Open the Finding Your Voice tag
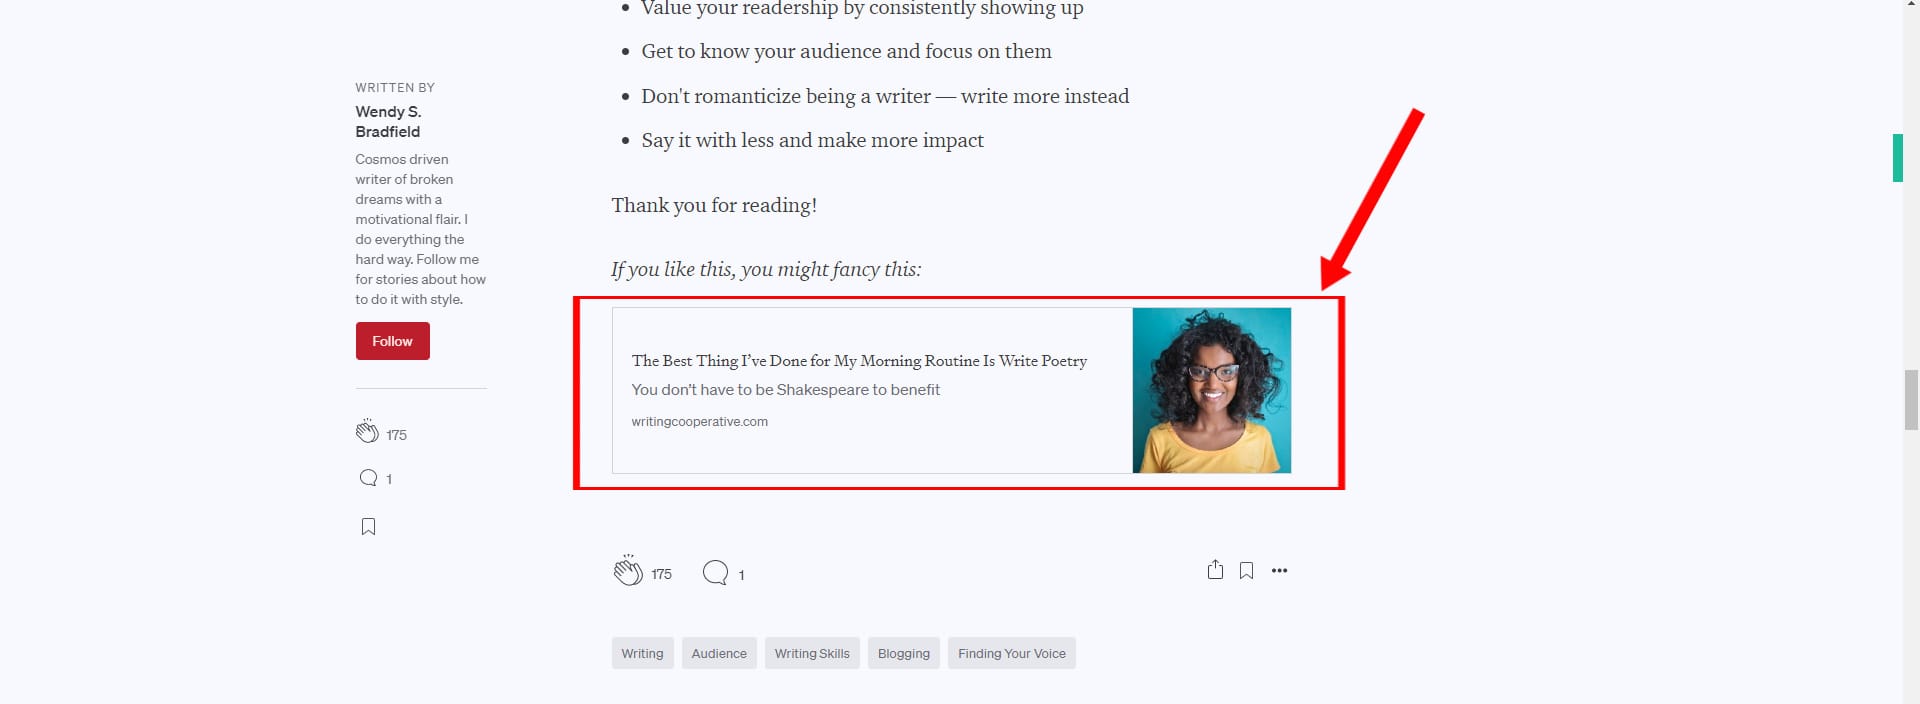The height and width of the screenshot is (704, 1920). pos(1011,653)
